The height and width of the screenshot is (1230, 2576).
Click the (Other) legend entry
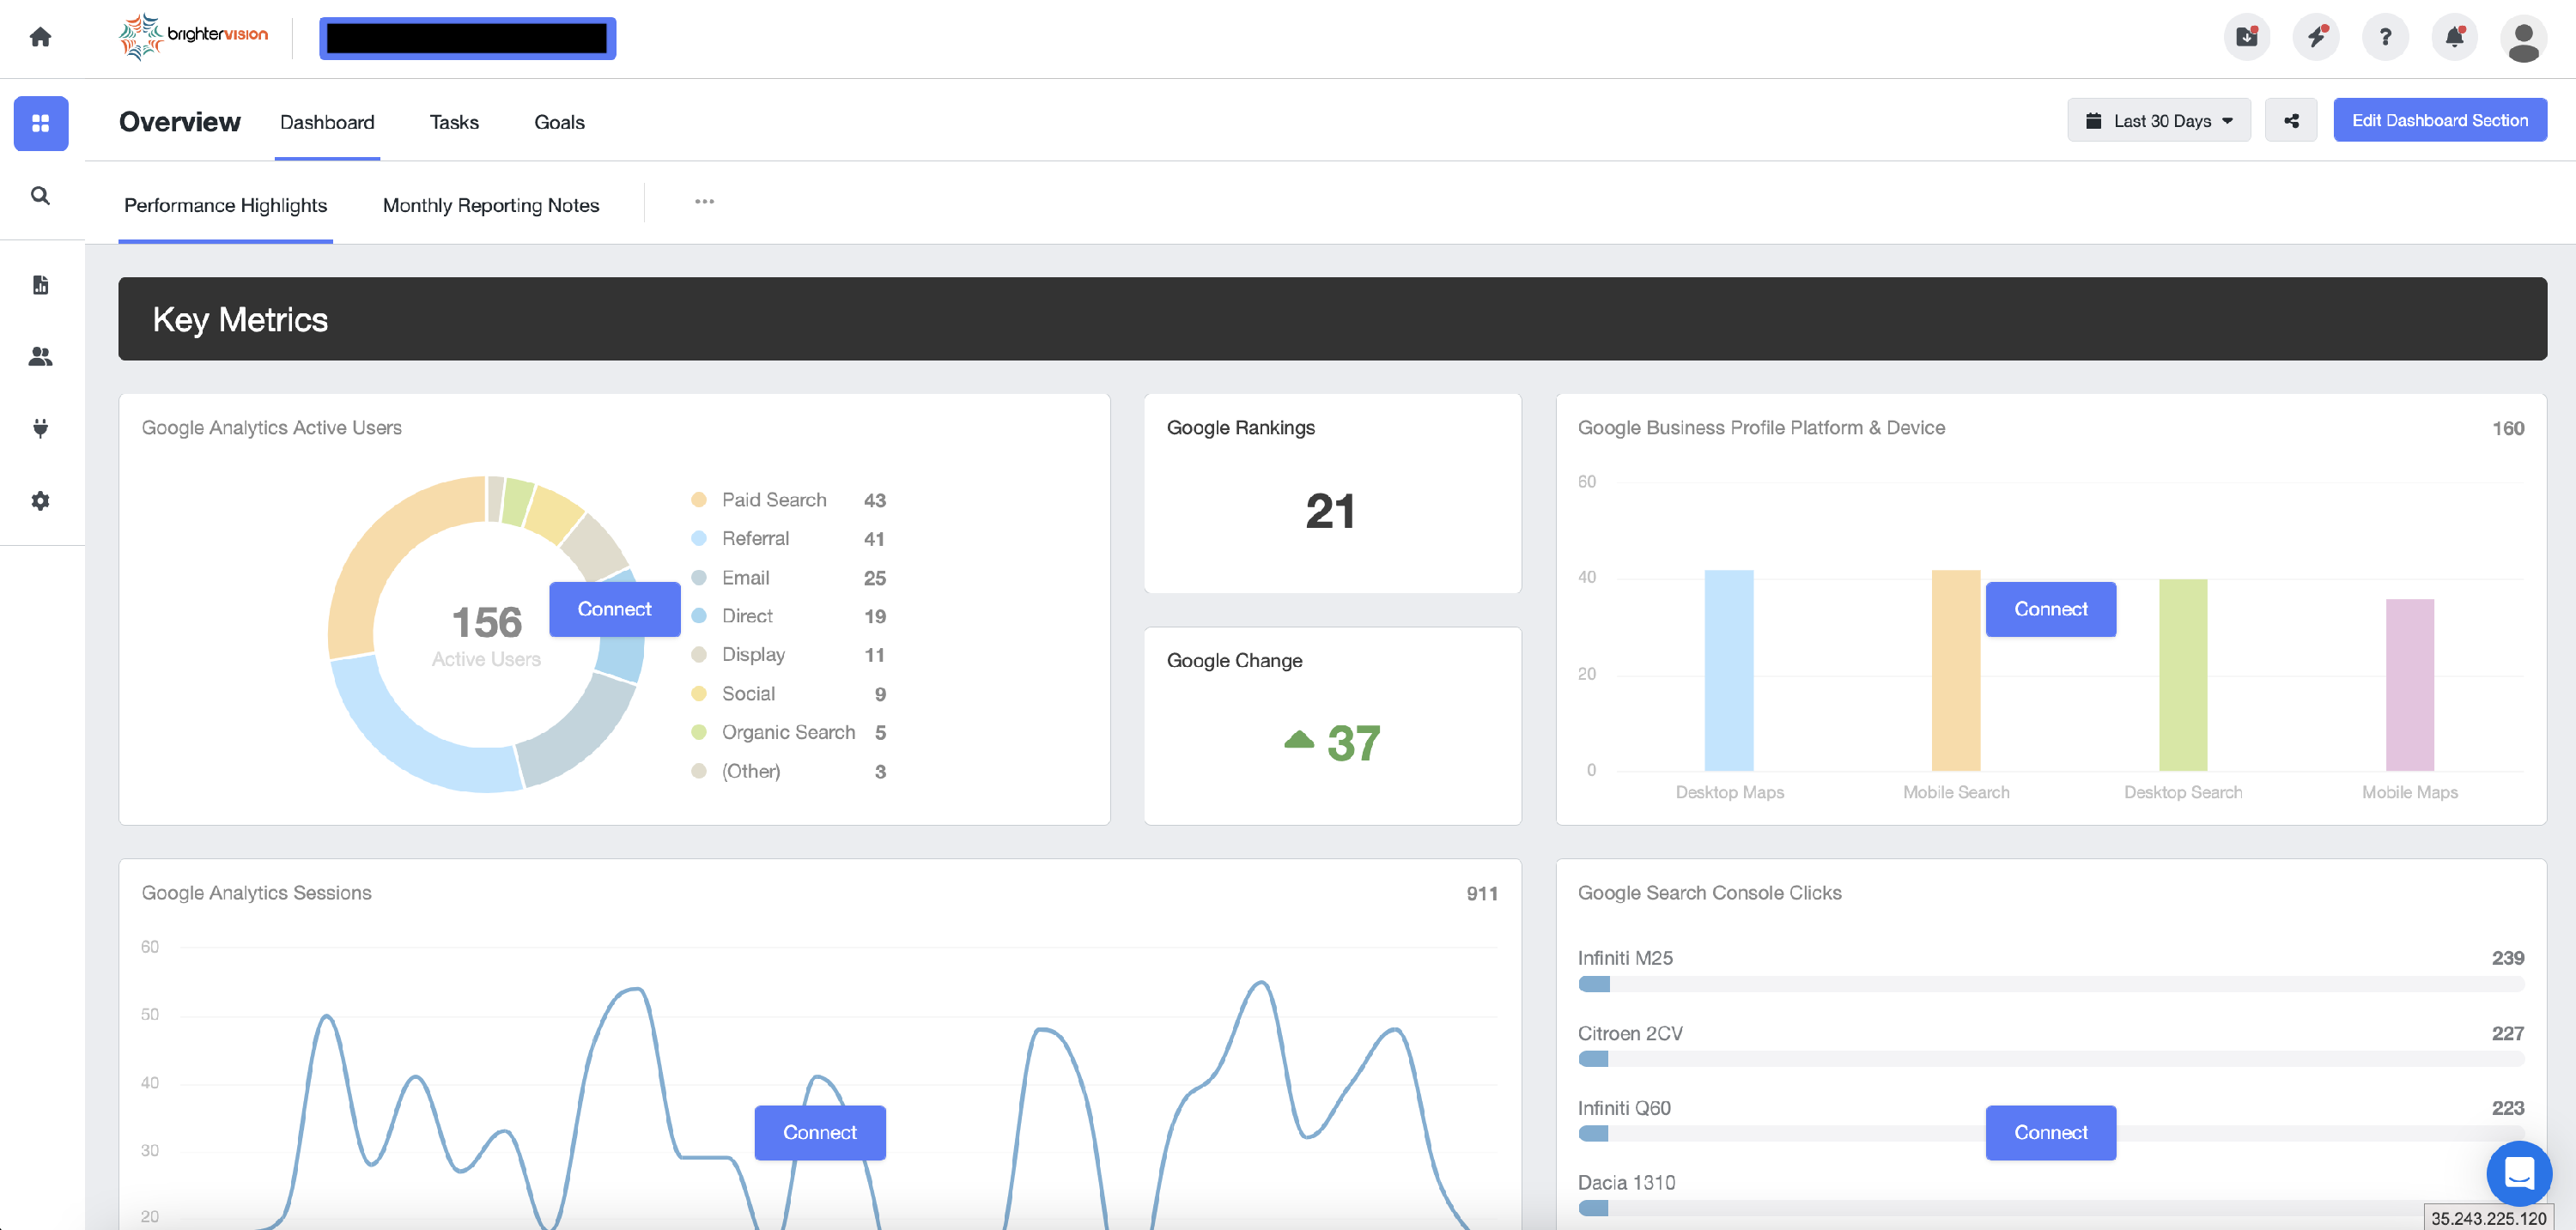(x=789, y=771)
